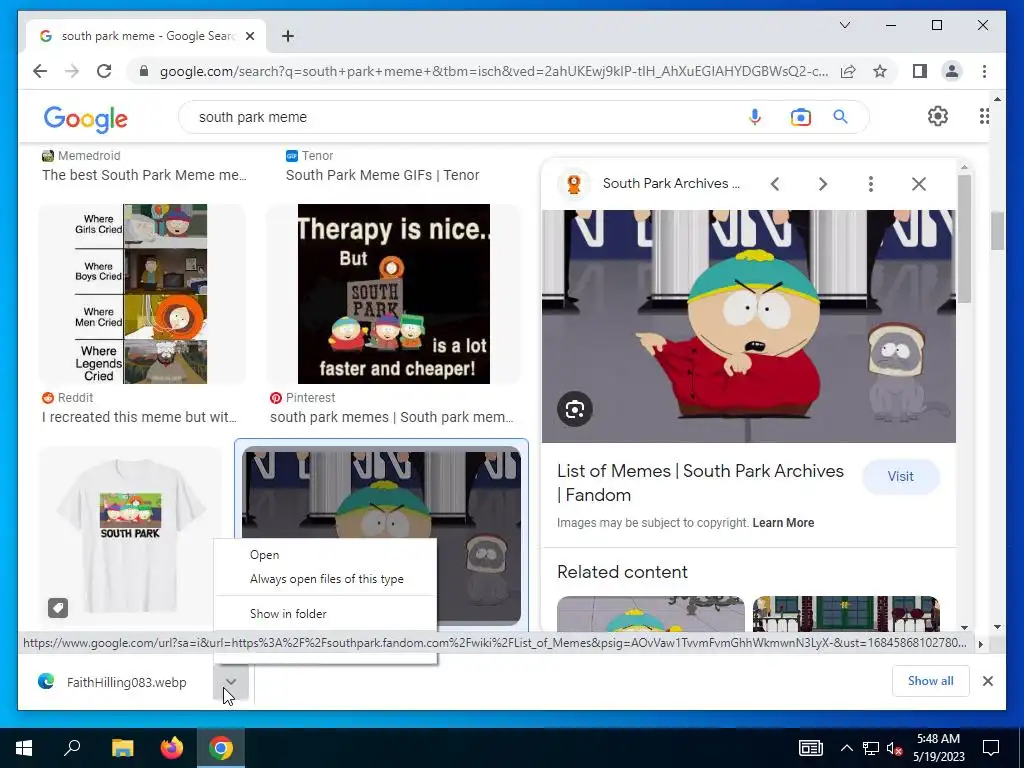Open the Windows Start menu

tap(24, 748)
